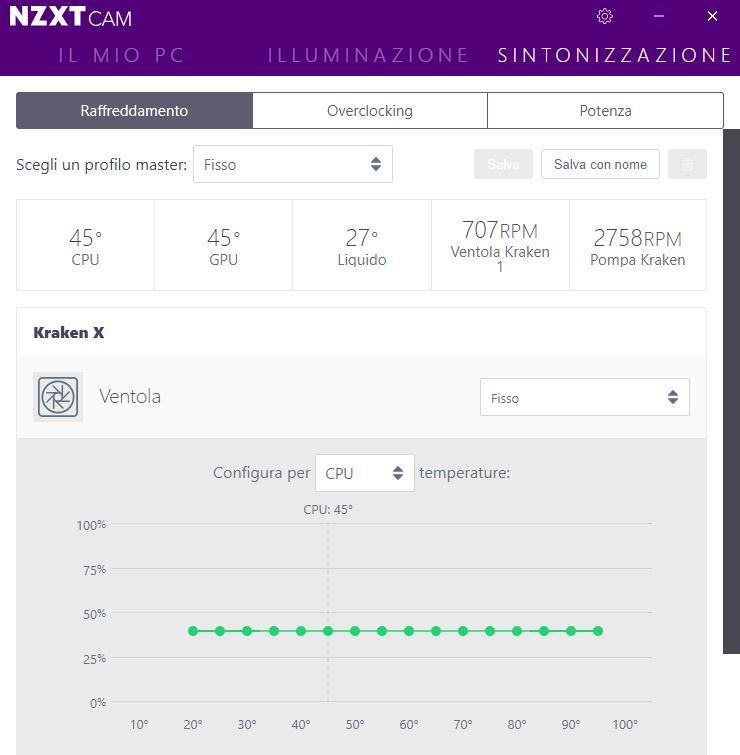This screenshot has height=755, width=740.
Task: Click the Salva button
Action: (503, 164)
